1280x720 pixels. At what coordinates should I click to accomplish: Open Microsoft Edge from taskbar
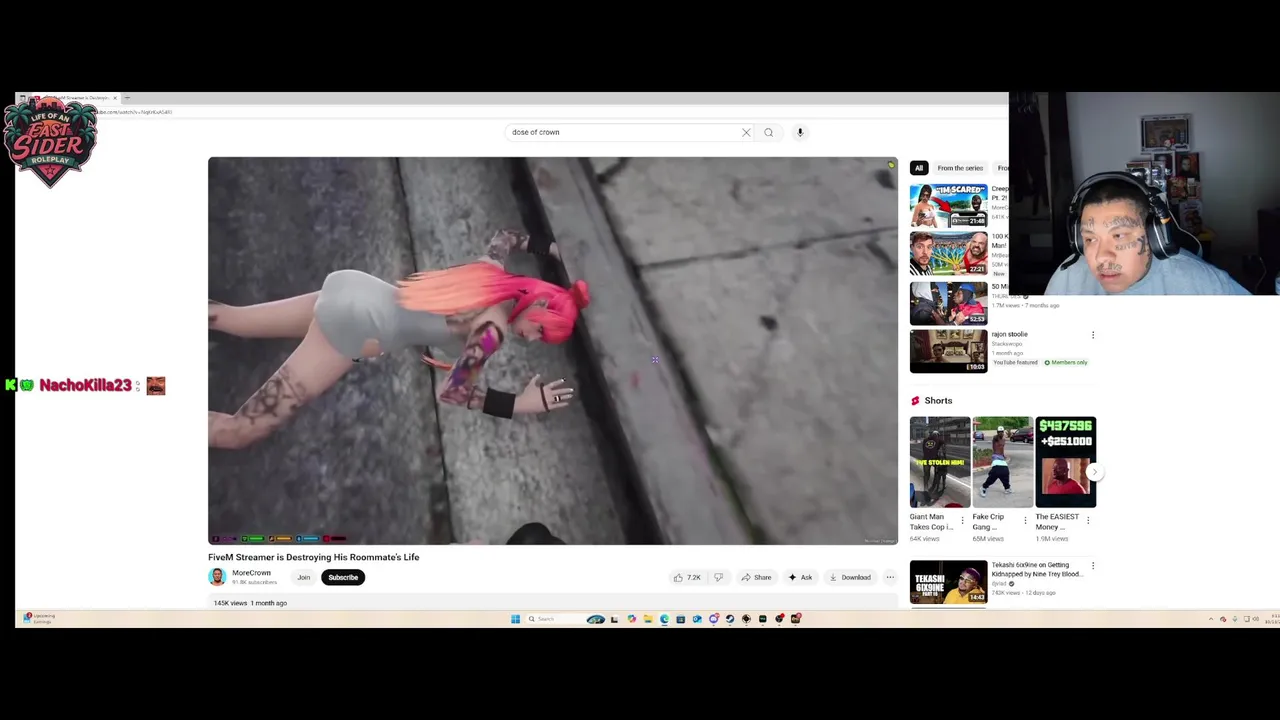point(664,619)
